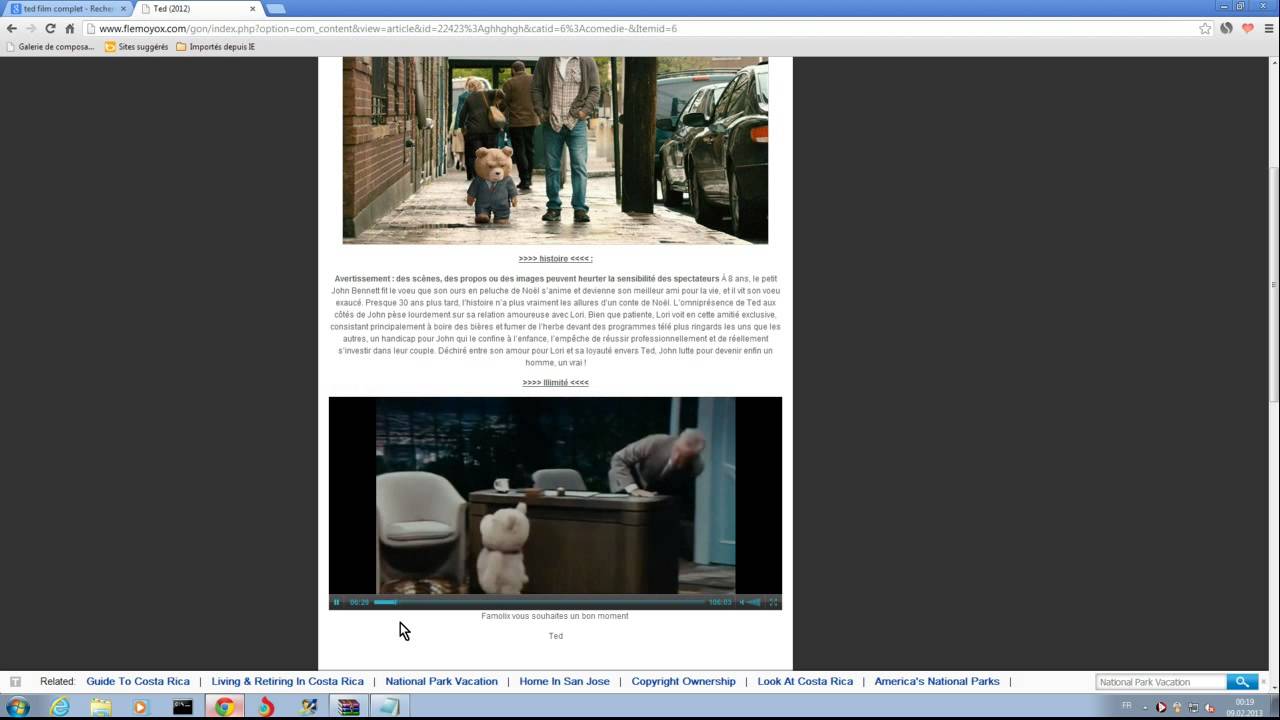This screenshot has width=1280, height=720.
Task: Click the '>>>> Illimité <<<<' link
Action: tap(555, 382)
